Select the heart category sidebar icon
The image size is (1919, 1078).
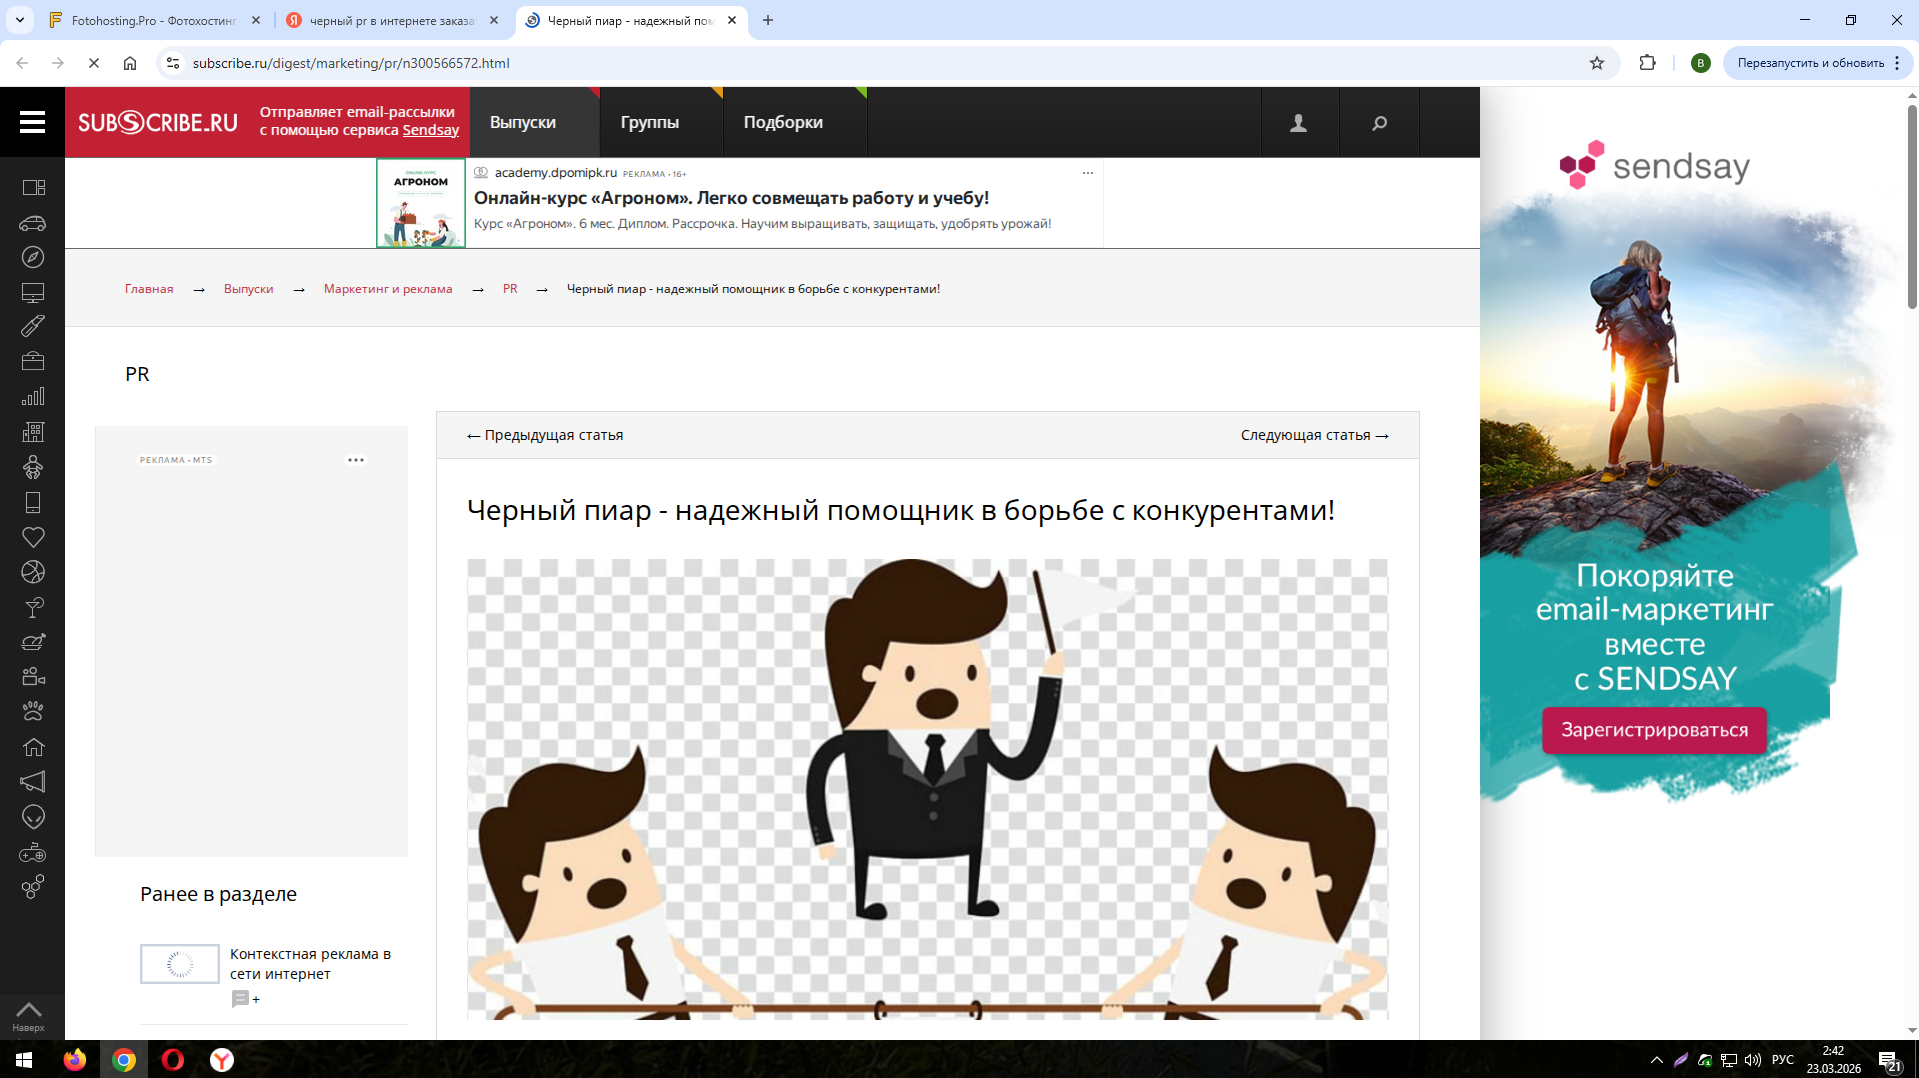point(33,537)
